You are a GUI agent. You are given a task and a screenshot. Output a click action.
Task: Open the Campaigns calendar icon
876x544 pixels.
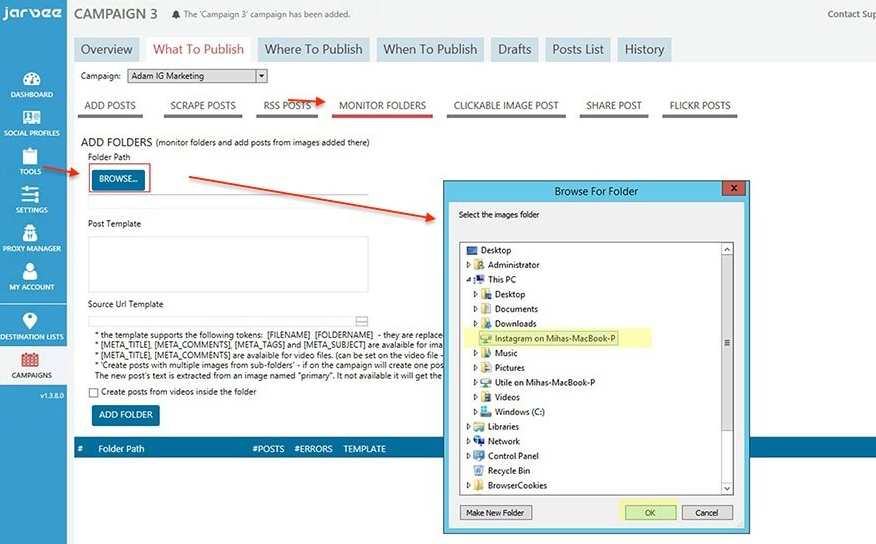30,360
